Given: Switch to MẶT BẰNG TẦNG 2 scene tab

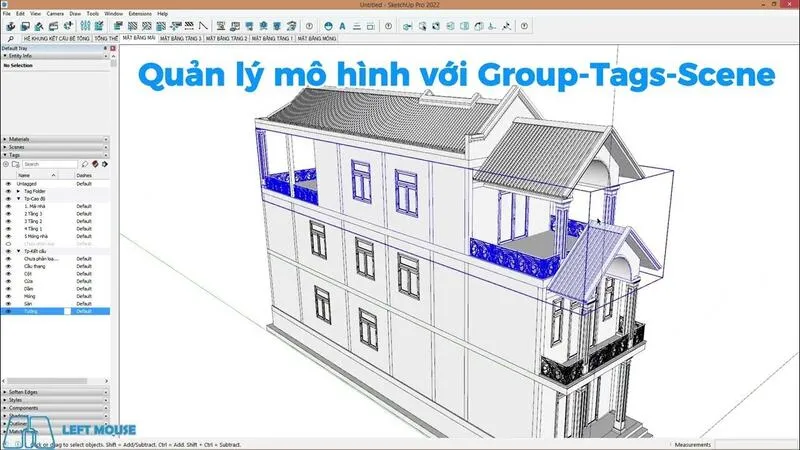Looking at the screenshot, I should click(x=227, y=39).
